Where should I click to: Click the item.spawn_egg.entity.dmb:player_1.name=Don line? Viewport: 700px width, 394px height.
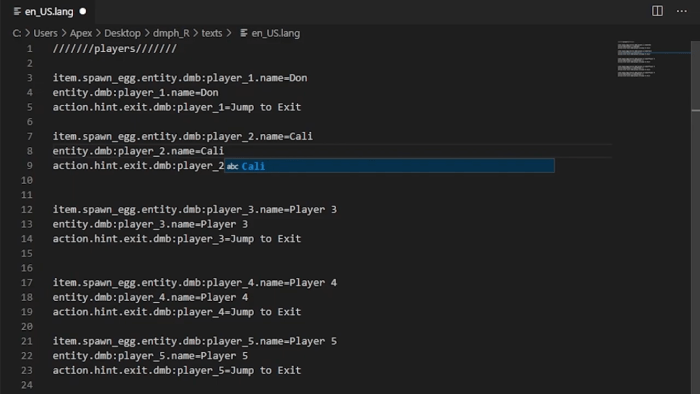coord(180,78)
